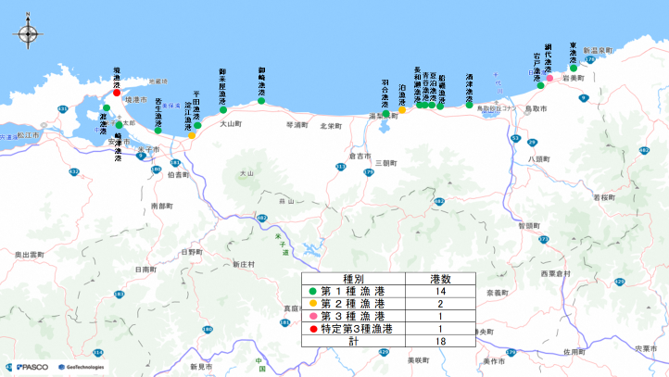Click the 日野町 town label
The image size is (669, 377).
point(192,252)
